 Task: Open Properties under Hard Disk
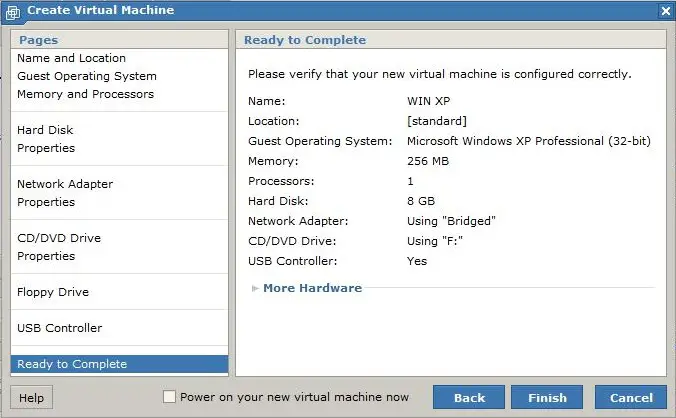(x=46, y=148)
